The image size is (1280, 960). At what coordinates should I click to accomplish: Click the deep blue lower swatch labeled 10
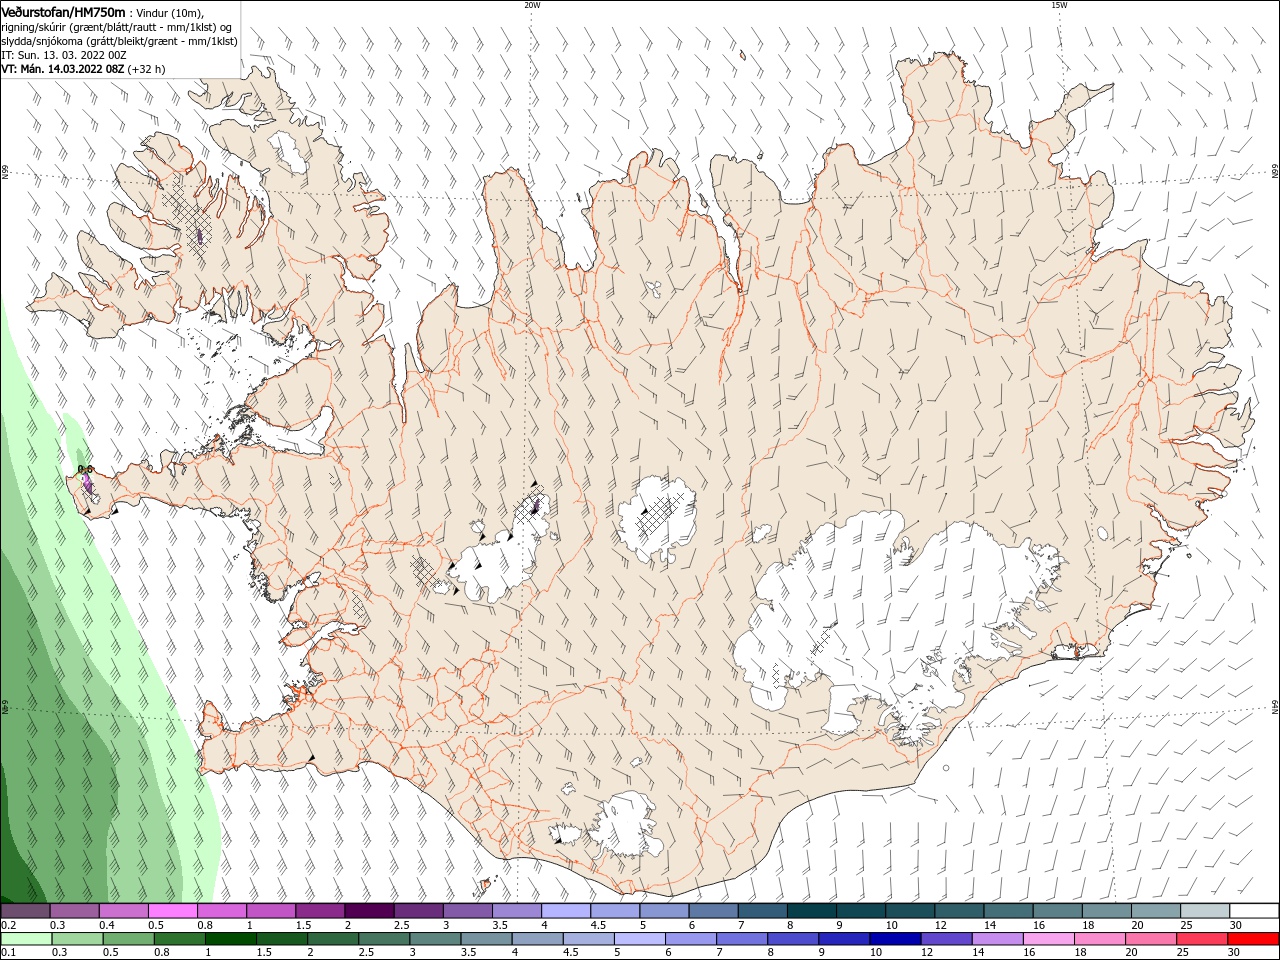click(894, 939)
